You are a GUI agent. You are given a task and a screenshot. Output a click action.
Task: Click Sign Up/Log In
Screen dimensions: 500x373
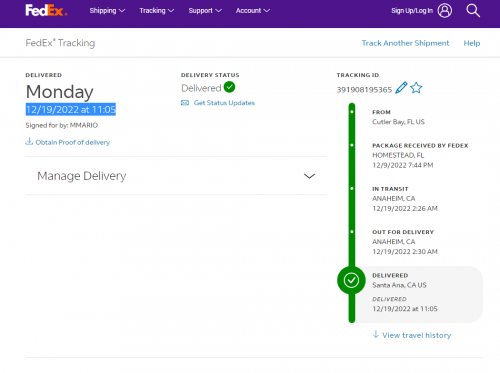point(412,11)
